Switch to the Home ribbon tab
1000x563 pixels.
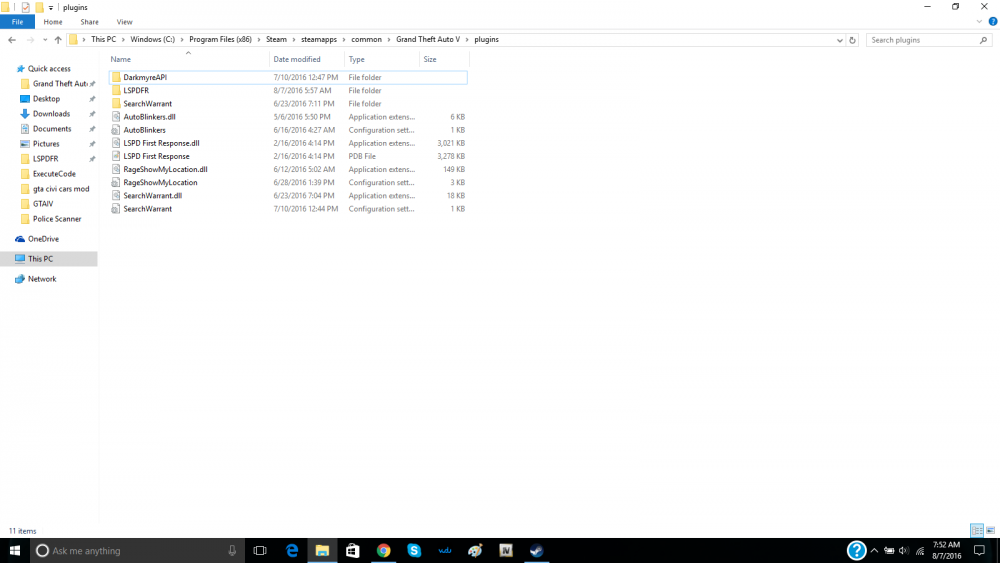point(53,22)
